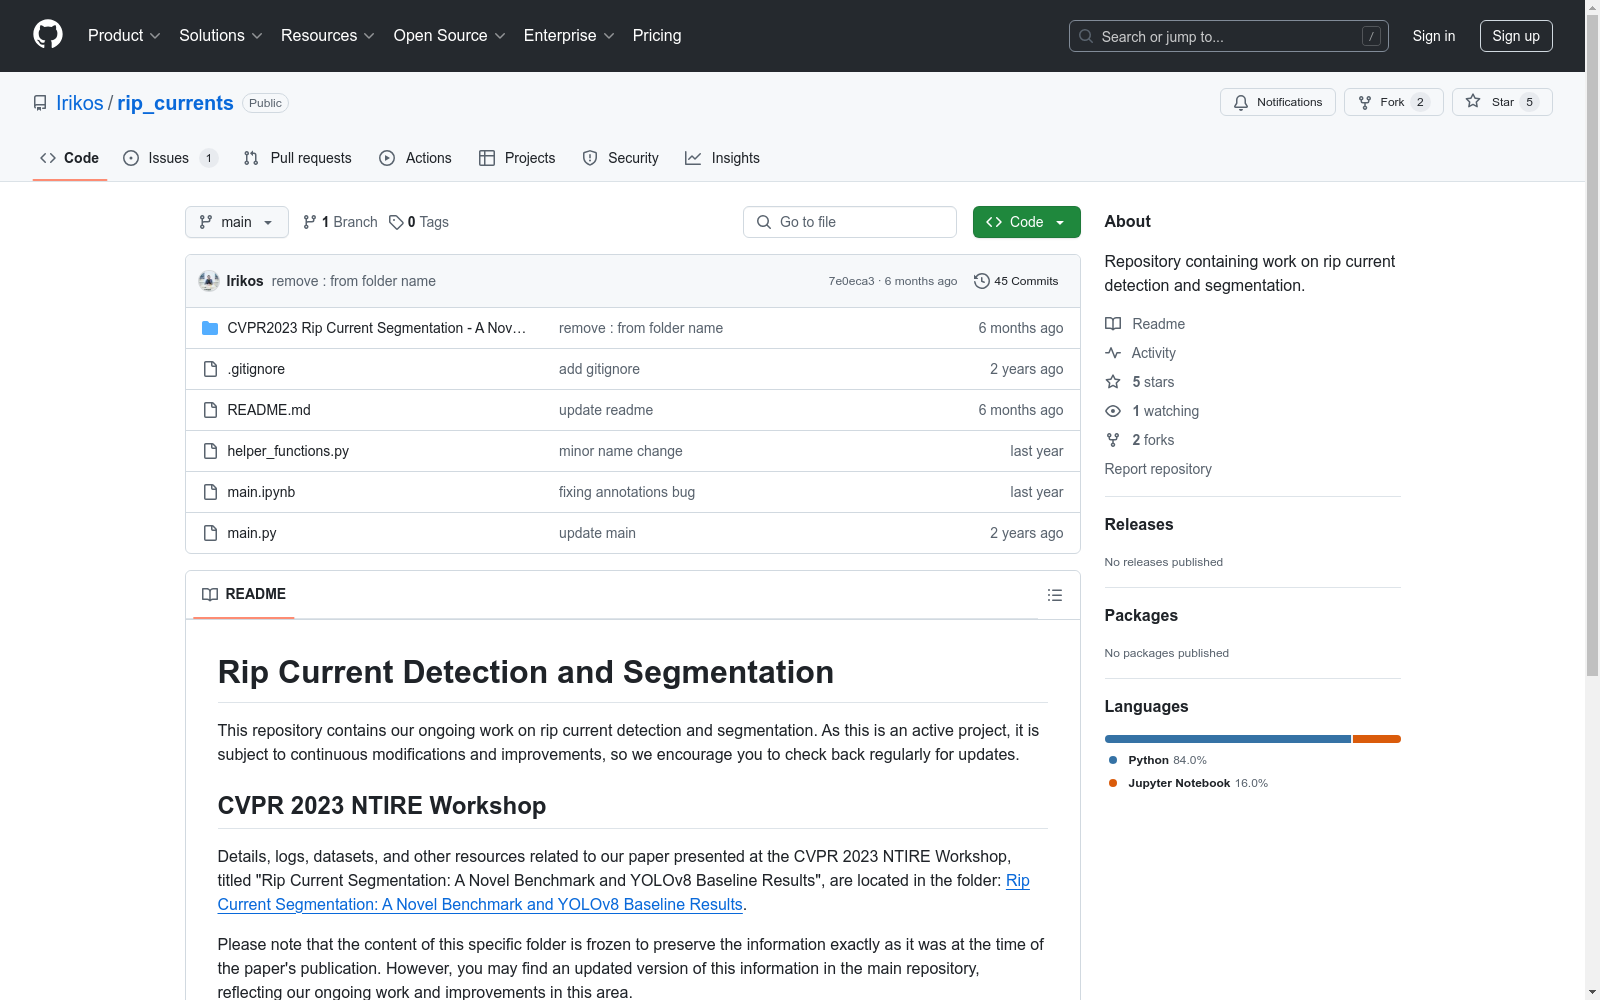
Task: Click the search magnifier icon in header
Action: [1086, 36]
